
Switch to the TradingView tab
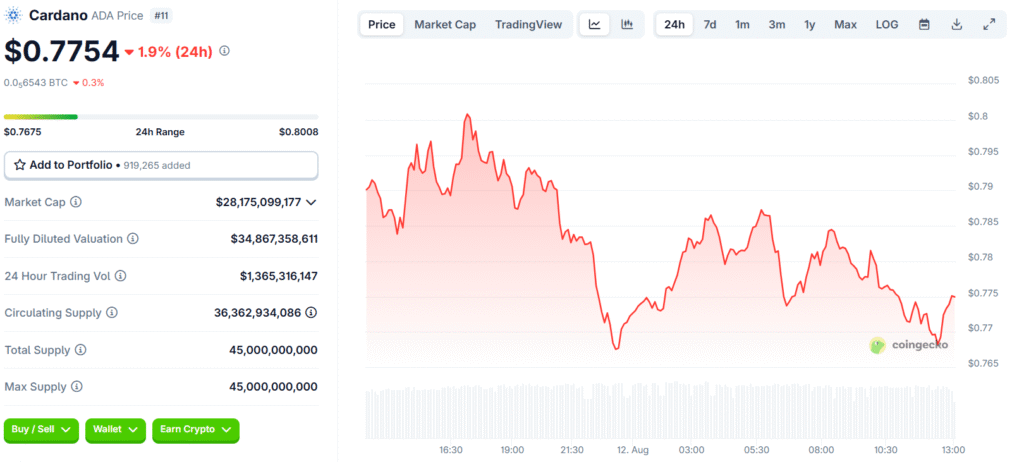[528, 24]
